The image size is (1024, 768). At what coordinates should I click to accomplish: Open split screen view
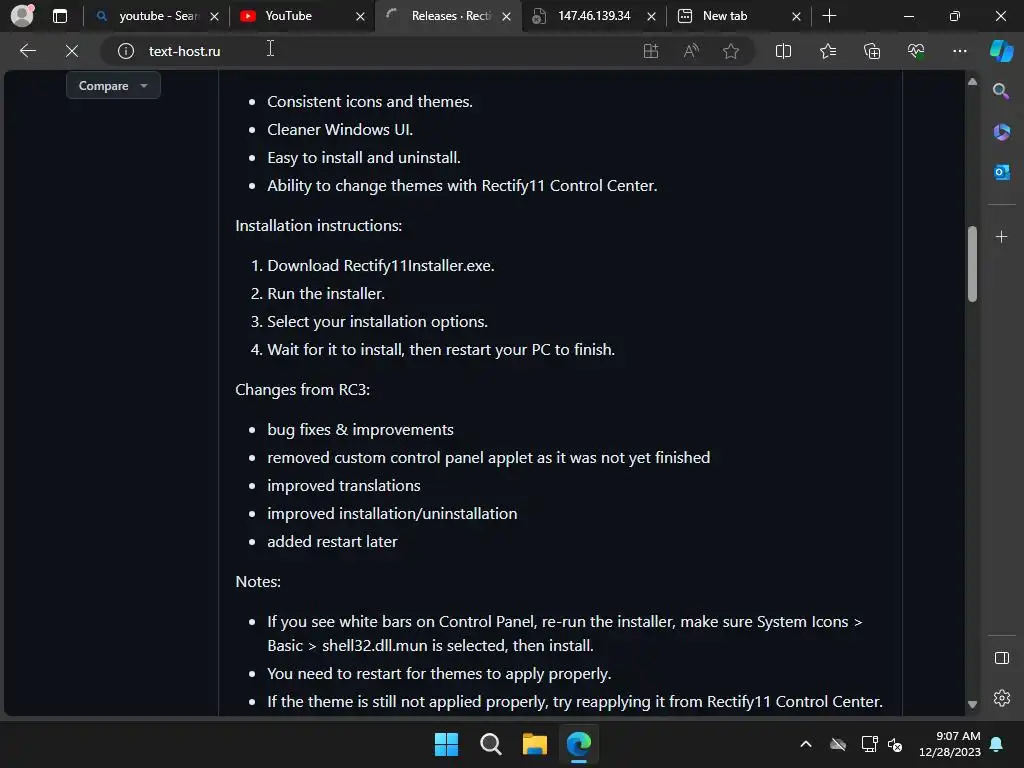point(783,51)
